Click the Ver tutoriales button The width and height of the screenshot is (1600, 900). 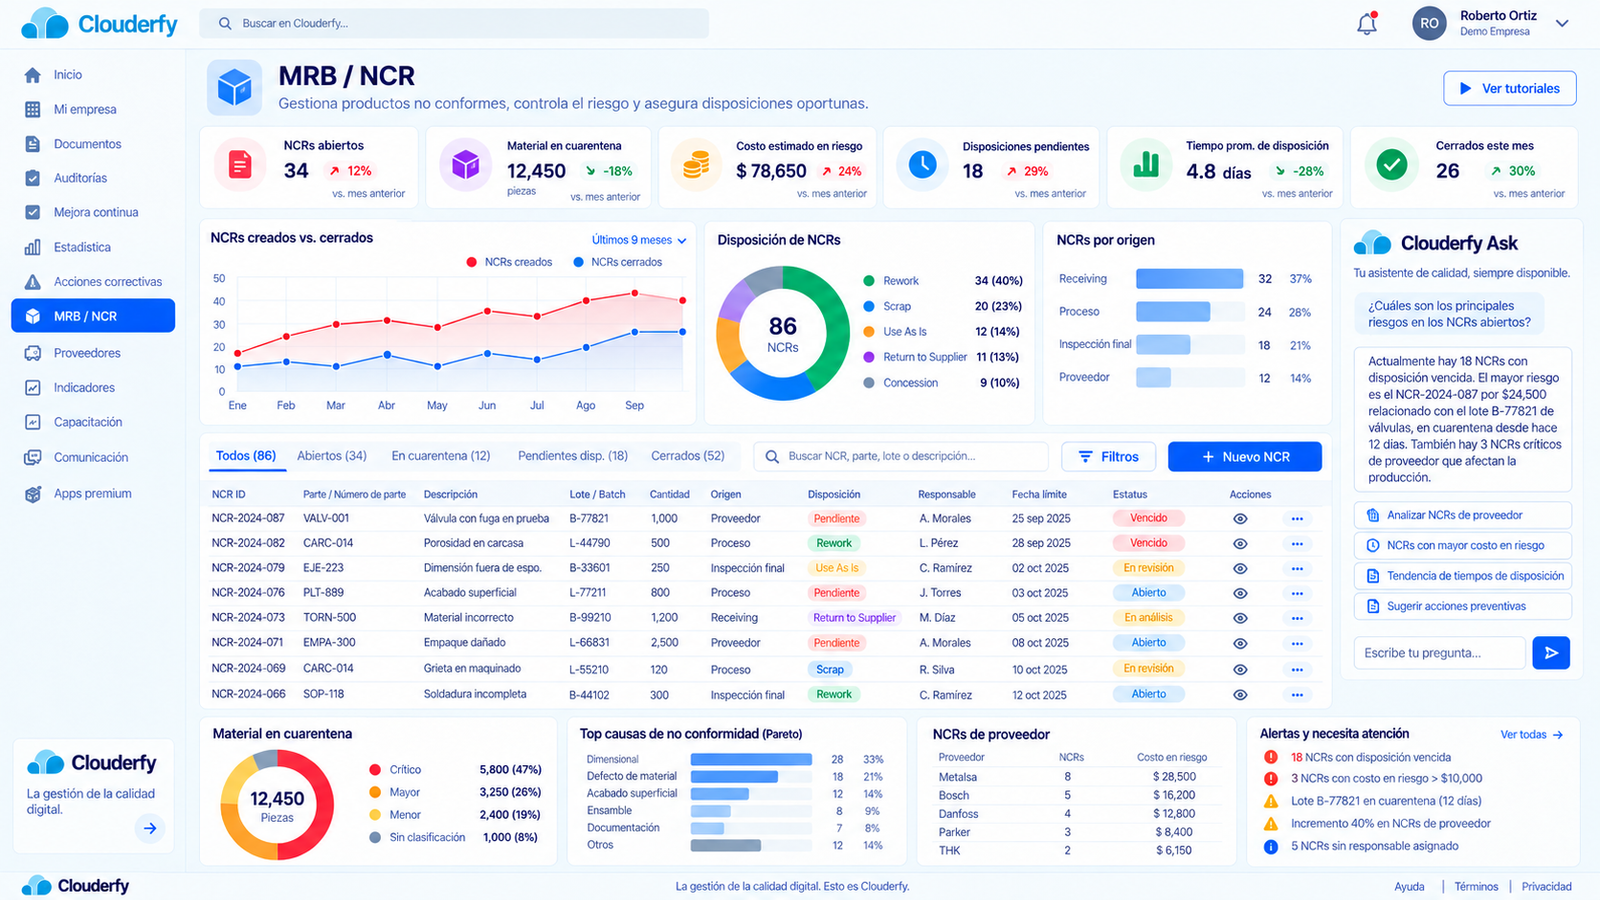pos(1510,88)
